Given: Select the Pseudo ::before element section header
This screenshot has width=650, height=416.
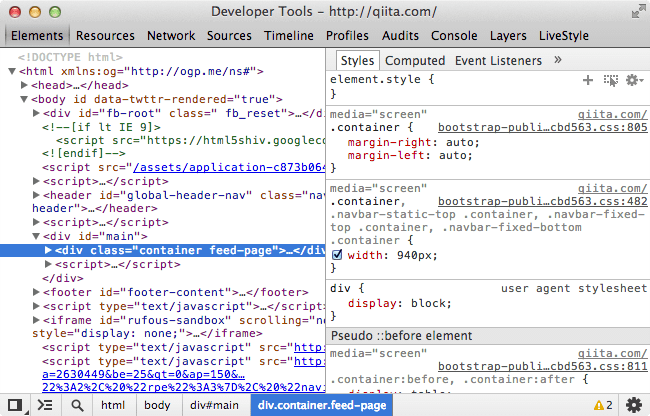Looking at the screenshot, I should pos(488,336).
